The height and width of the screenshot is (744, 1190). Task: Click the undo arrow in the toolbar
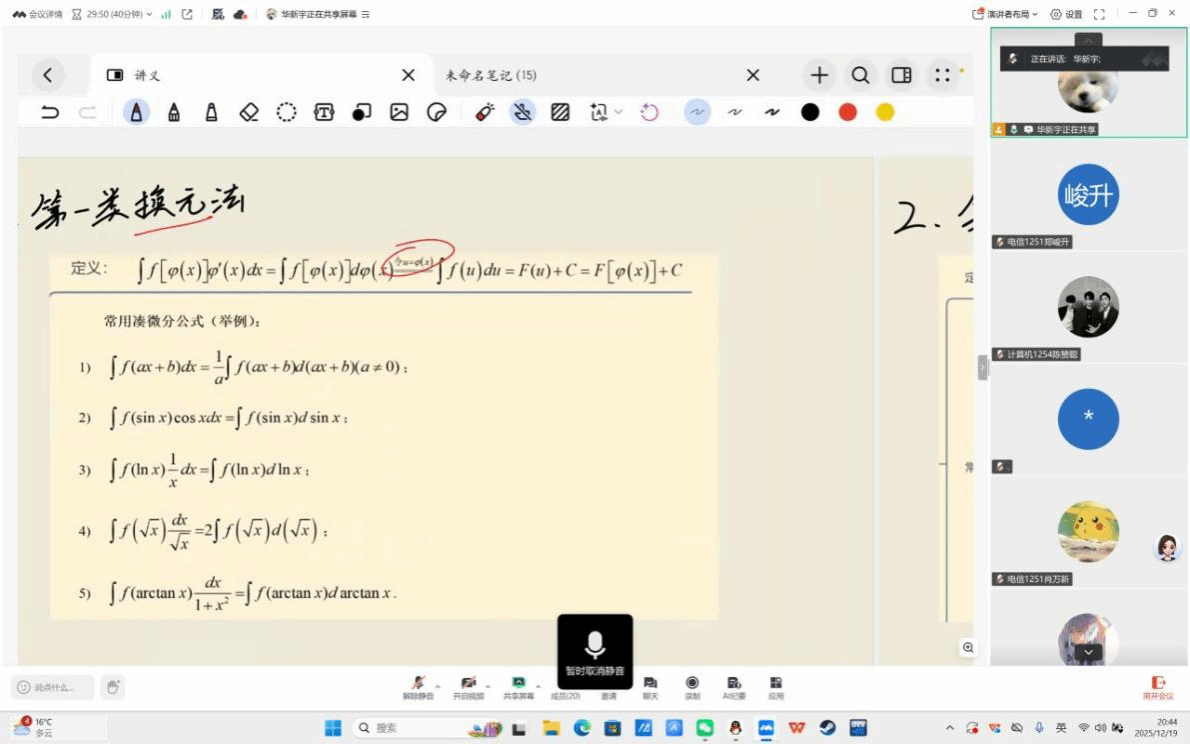point(50,112)
